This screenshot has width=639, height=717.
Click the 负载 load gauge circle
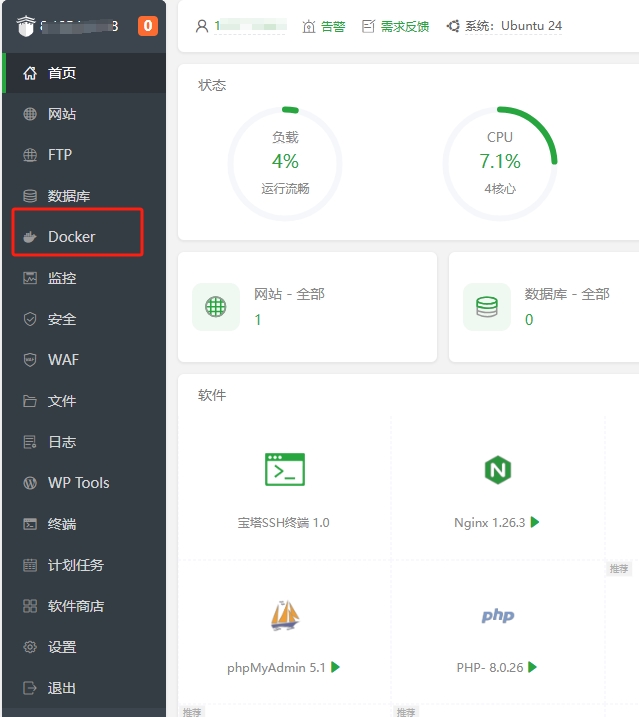pos(285,163)
